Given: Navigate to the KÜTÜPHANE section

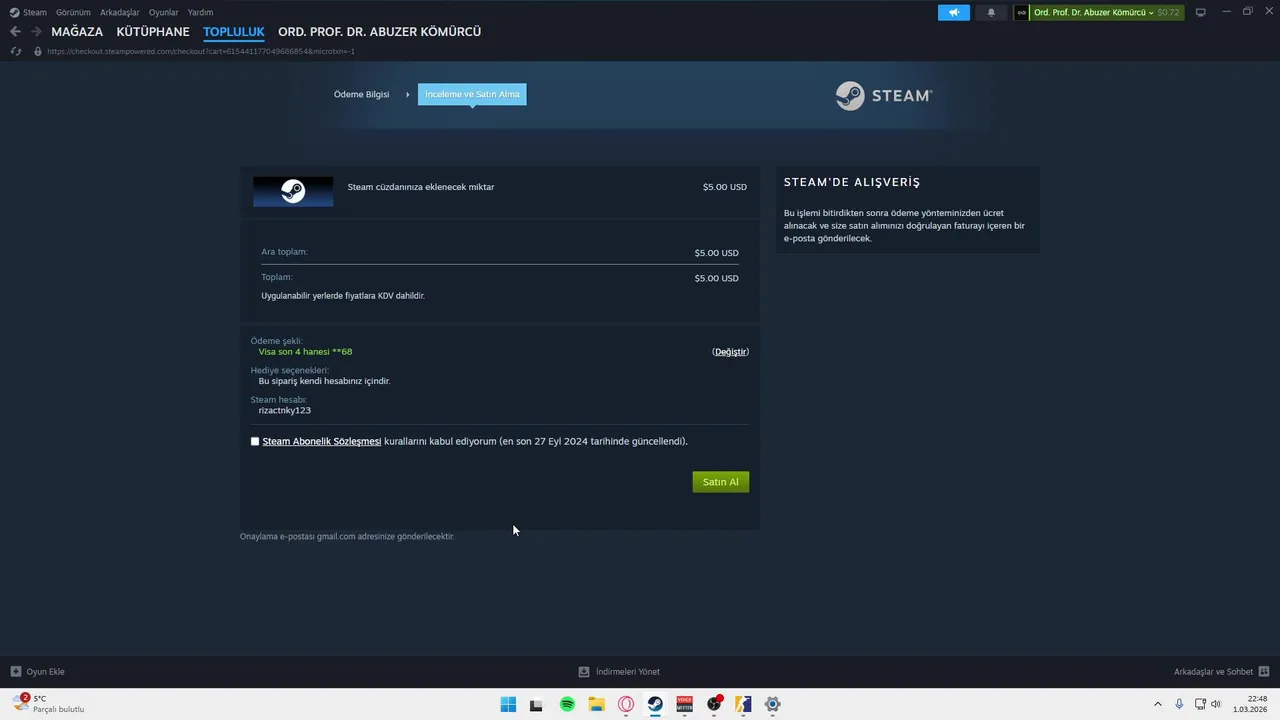Looking at the screenshot, I should click(153, 32).
